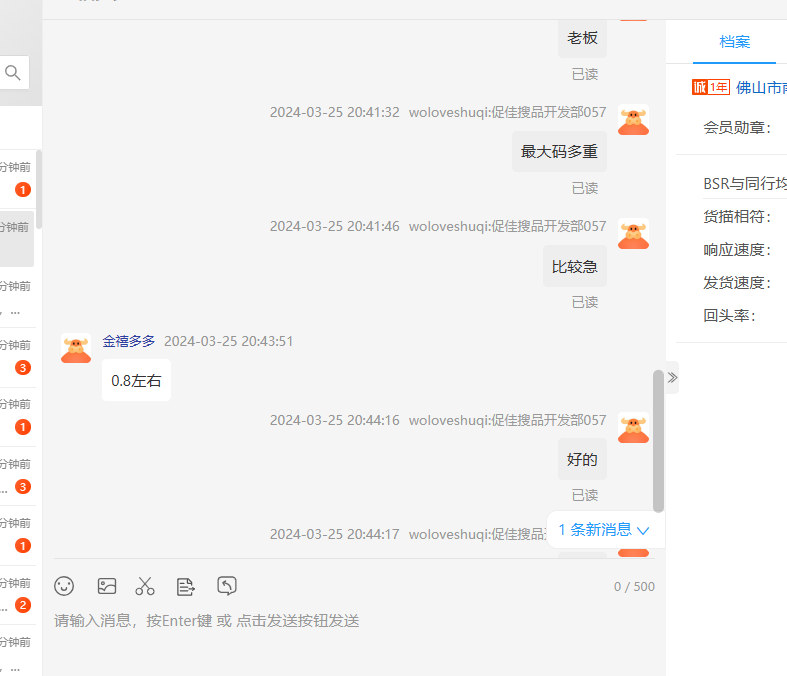Select the scissors screenshot tool
787x676 pixels.
click(146, 586)
